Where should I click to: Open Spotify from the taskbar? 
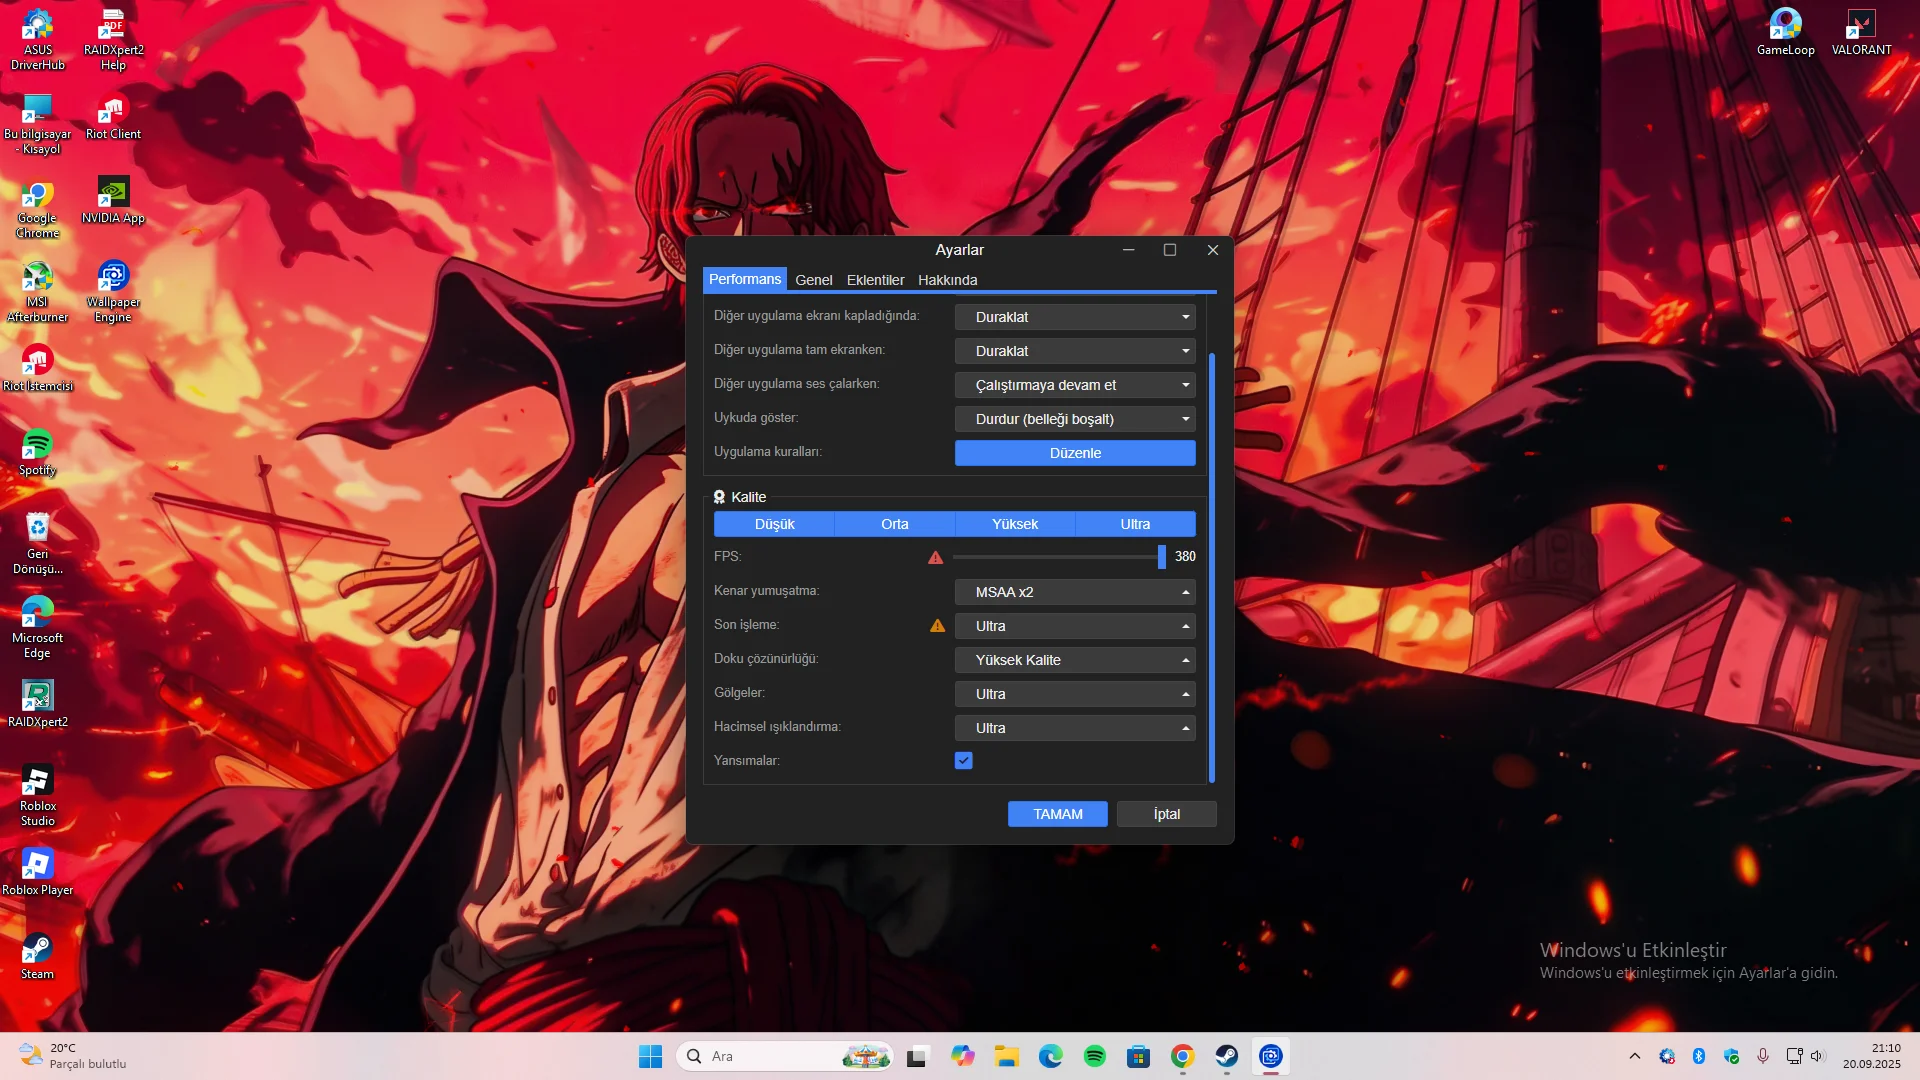[1094, 1056]
